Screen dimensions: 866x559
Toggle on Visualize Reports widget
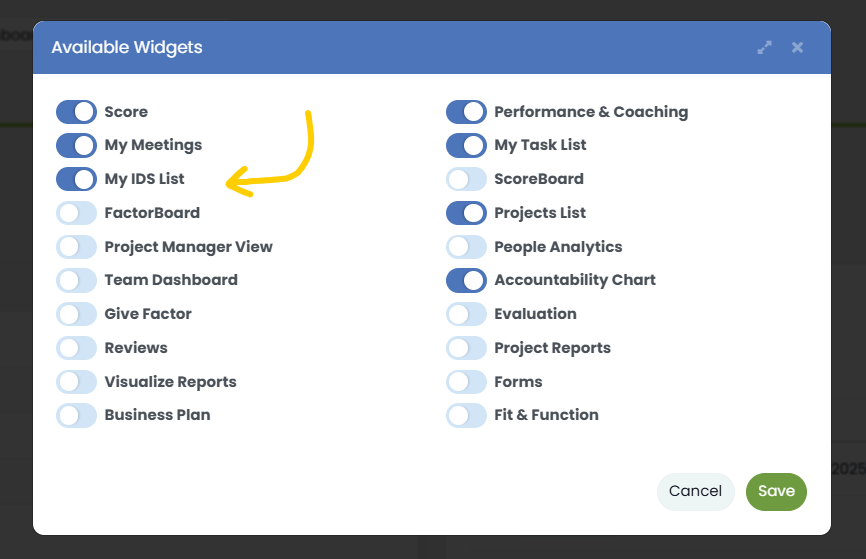click(76, 381)
